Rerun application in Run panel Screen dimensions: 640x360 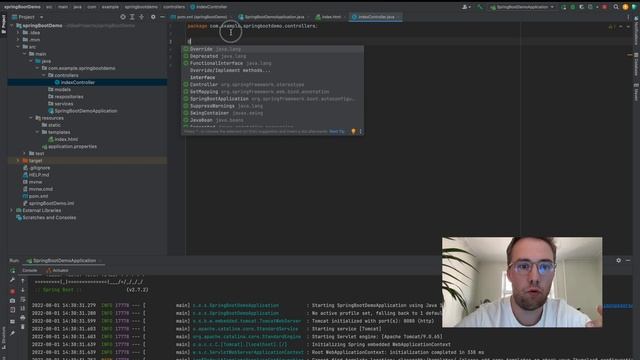click(x=12, y=271)
